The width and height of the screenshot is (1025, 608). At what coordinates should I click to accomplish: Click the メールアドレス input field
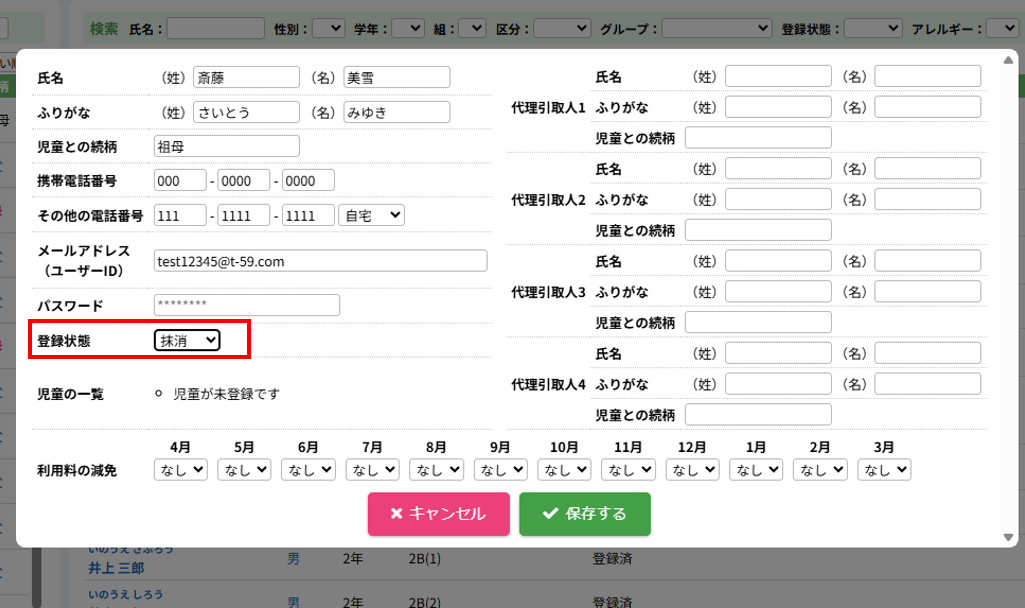[320, 261]
